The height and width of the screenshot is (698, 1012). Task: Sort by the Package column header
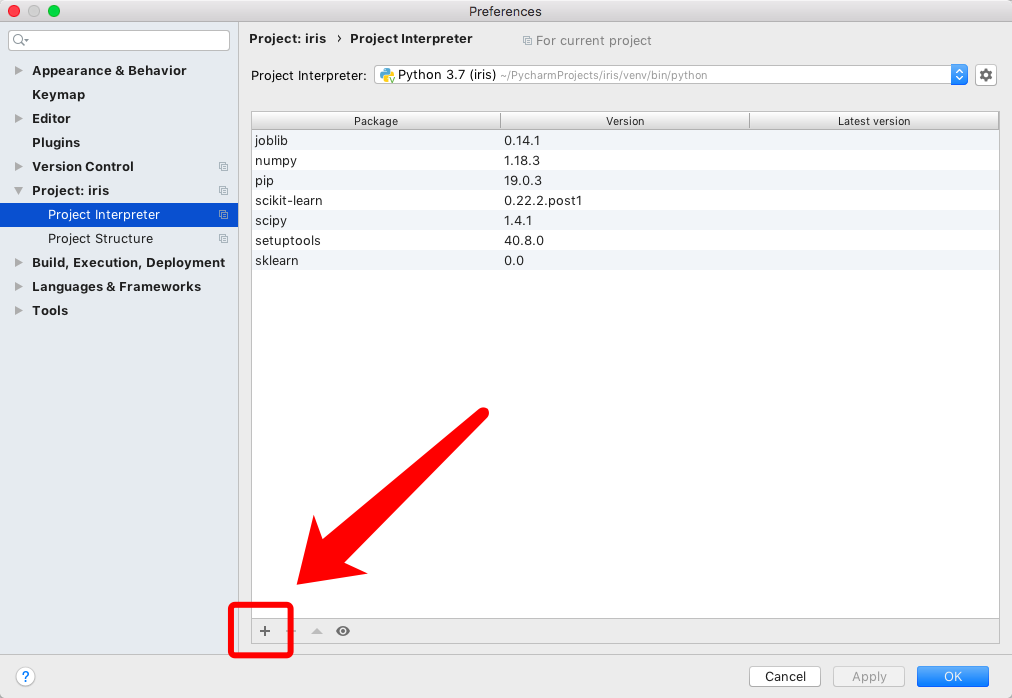(376, 121)
